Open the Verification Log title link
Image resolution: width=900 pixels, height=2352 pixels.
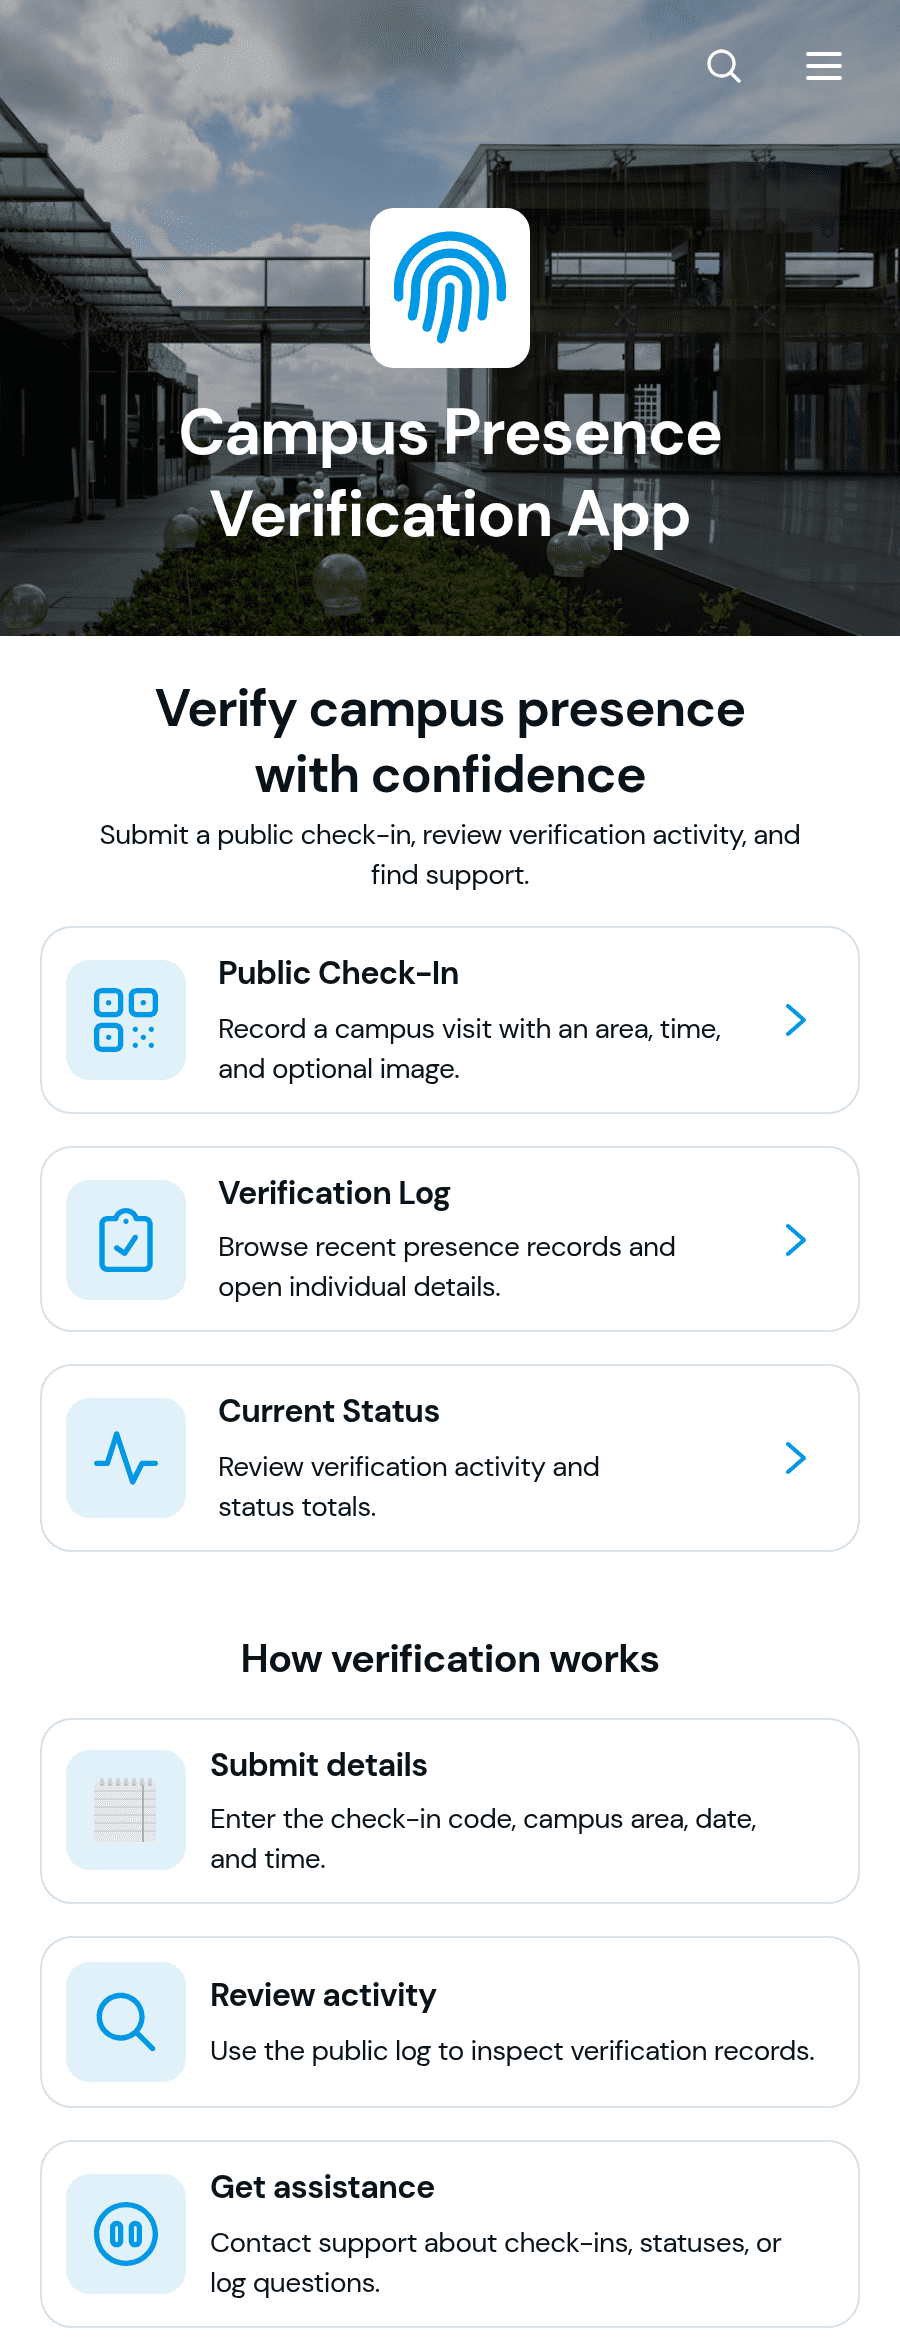click(x=334, y=1193)
